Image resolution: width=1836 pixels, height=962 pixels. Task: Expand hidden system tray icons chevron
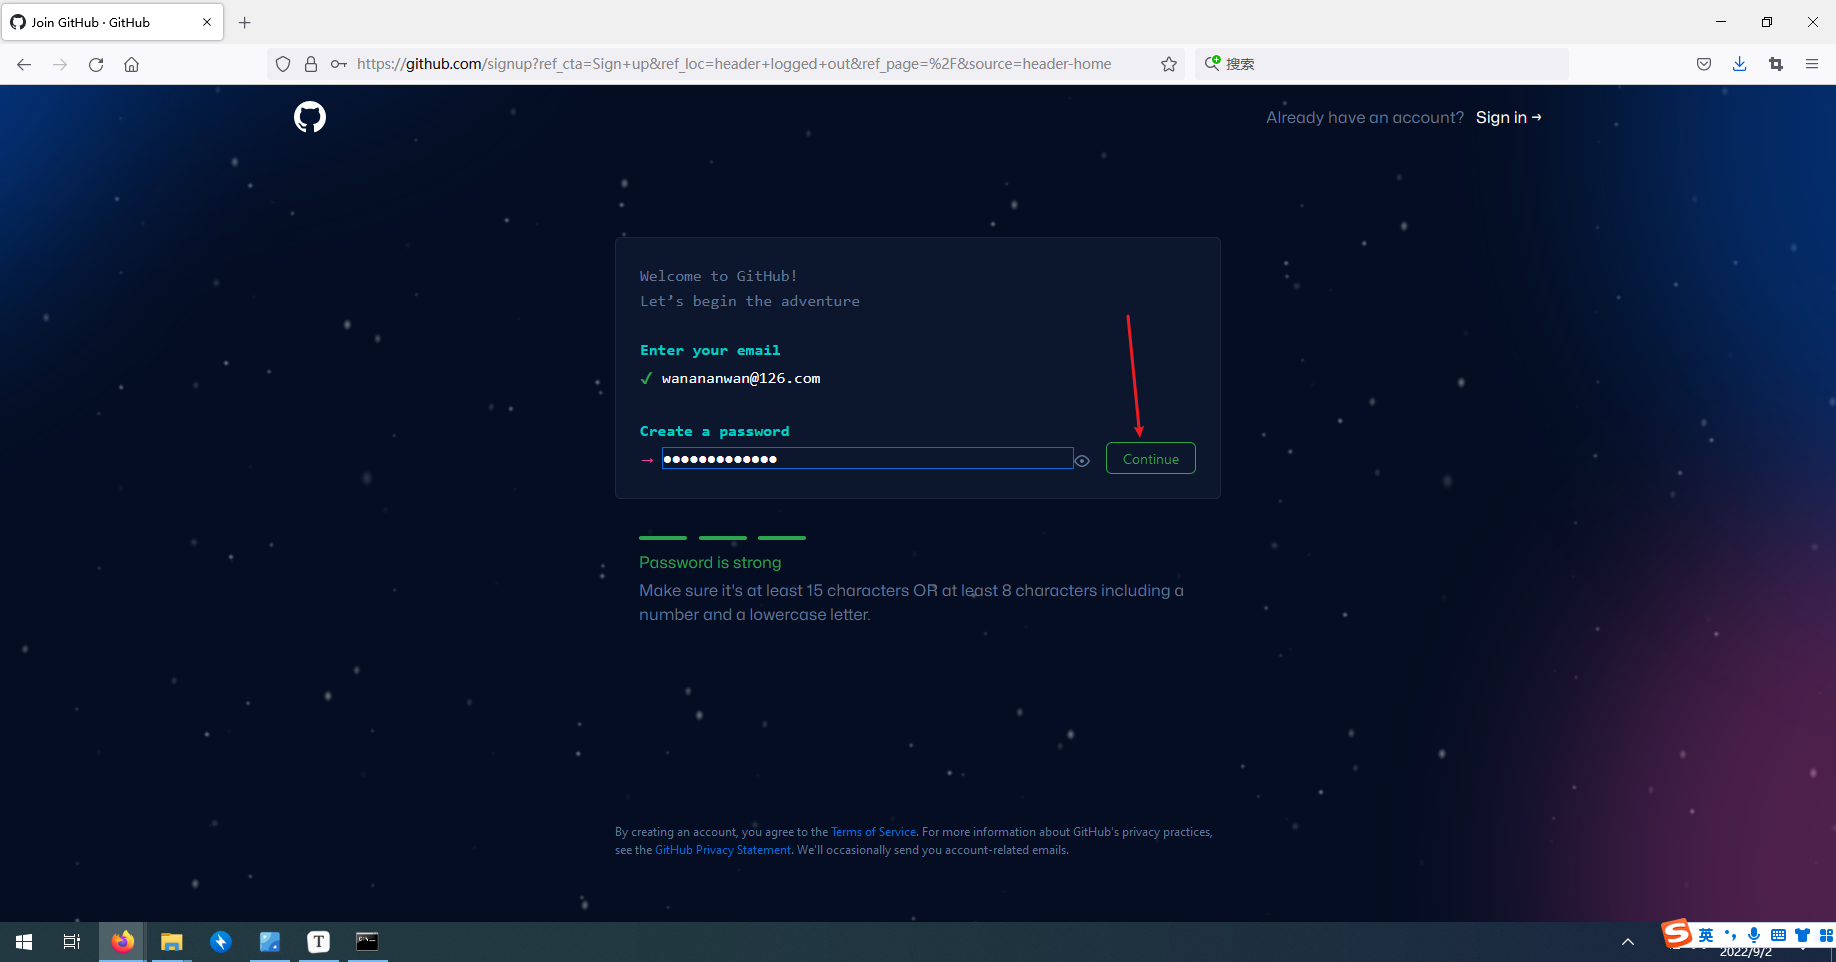coord(1628,941)
